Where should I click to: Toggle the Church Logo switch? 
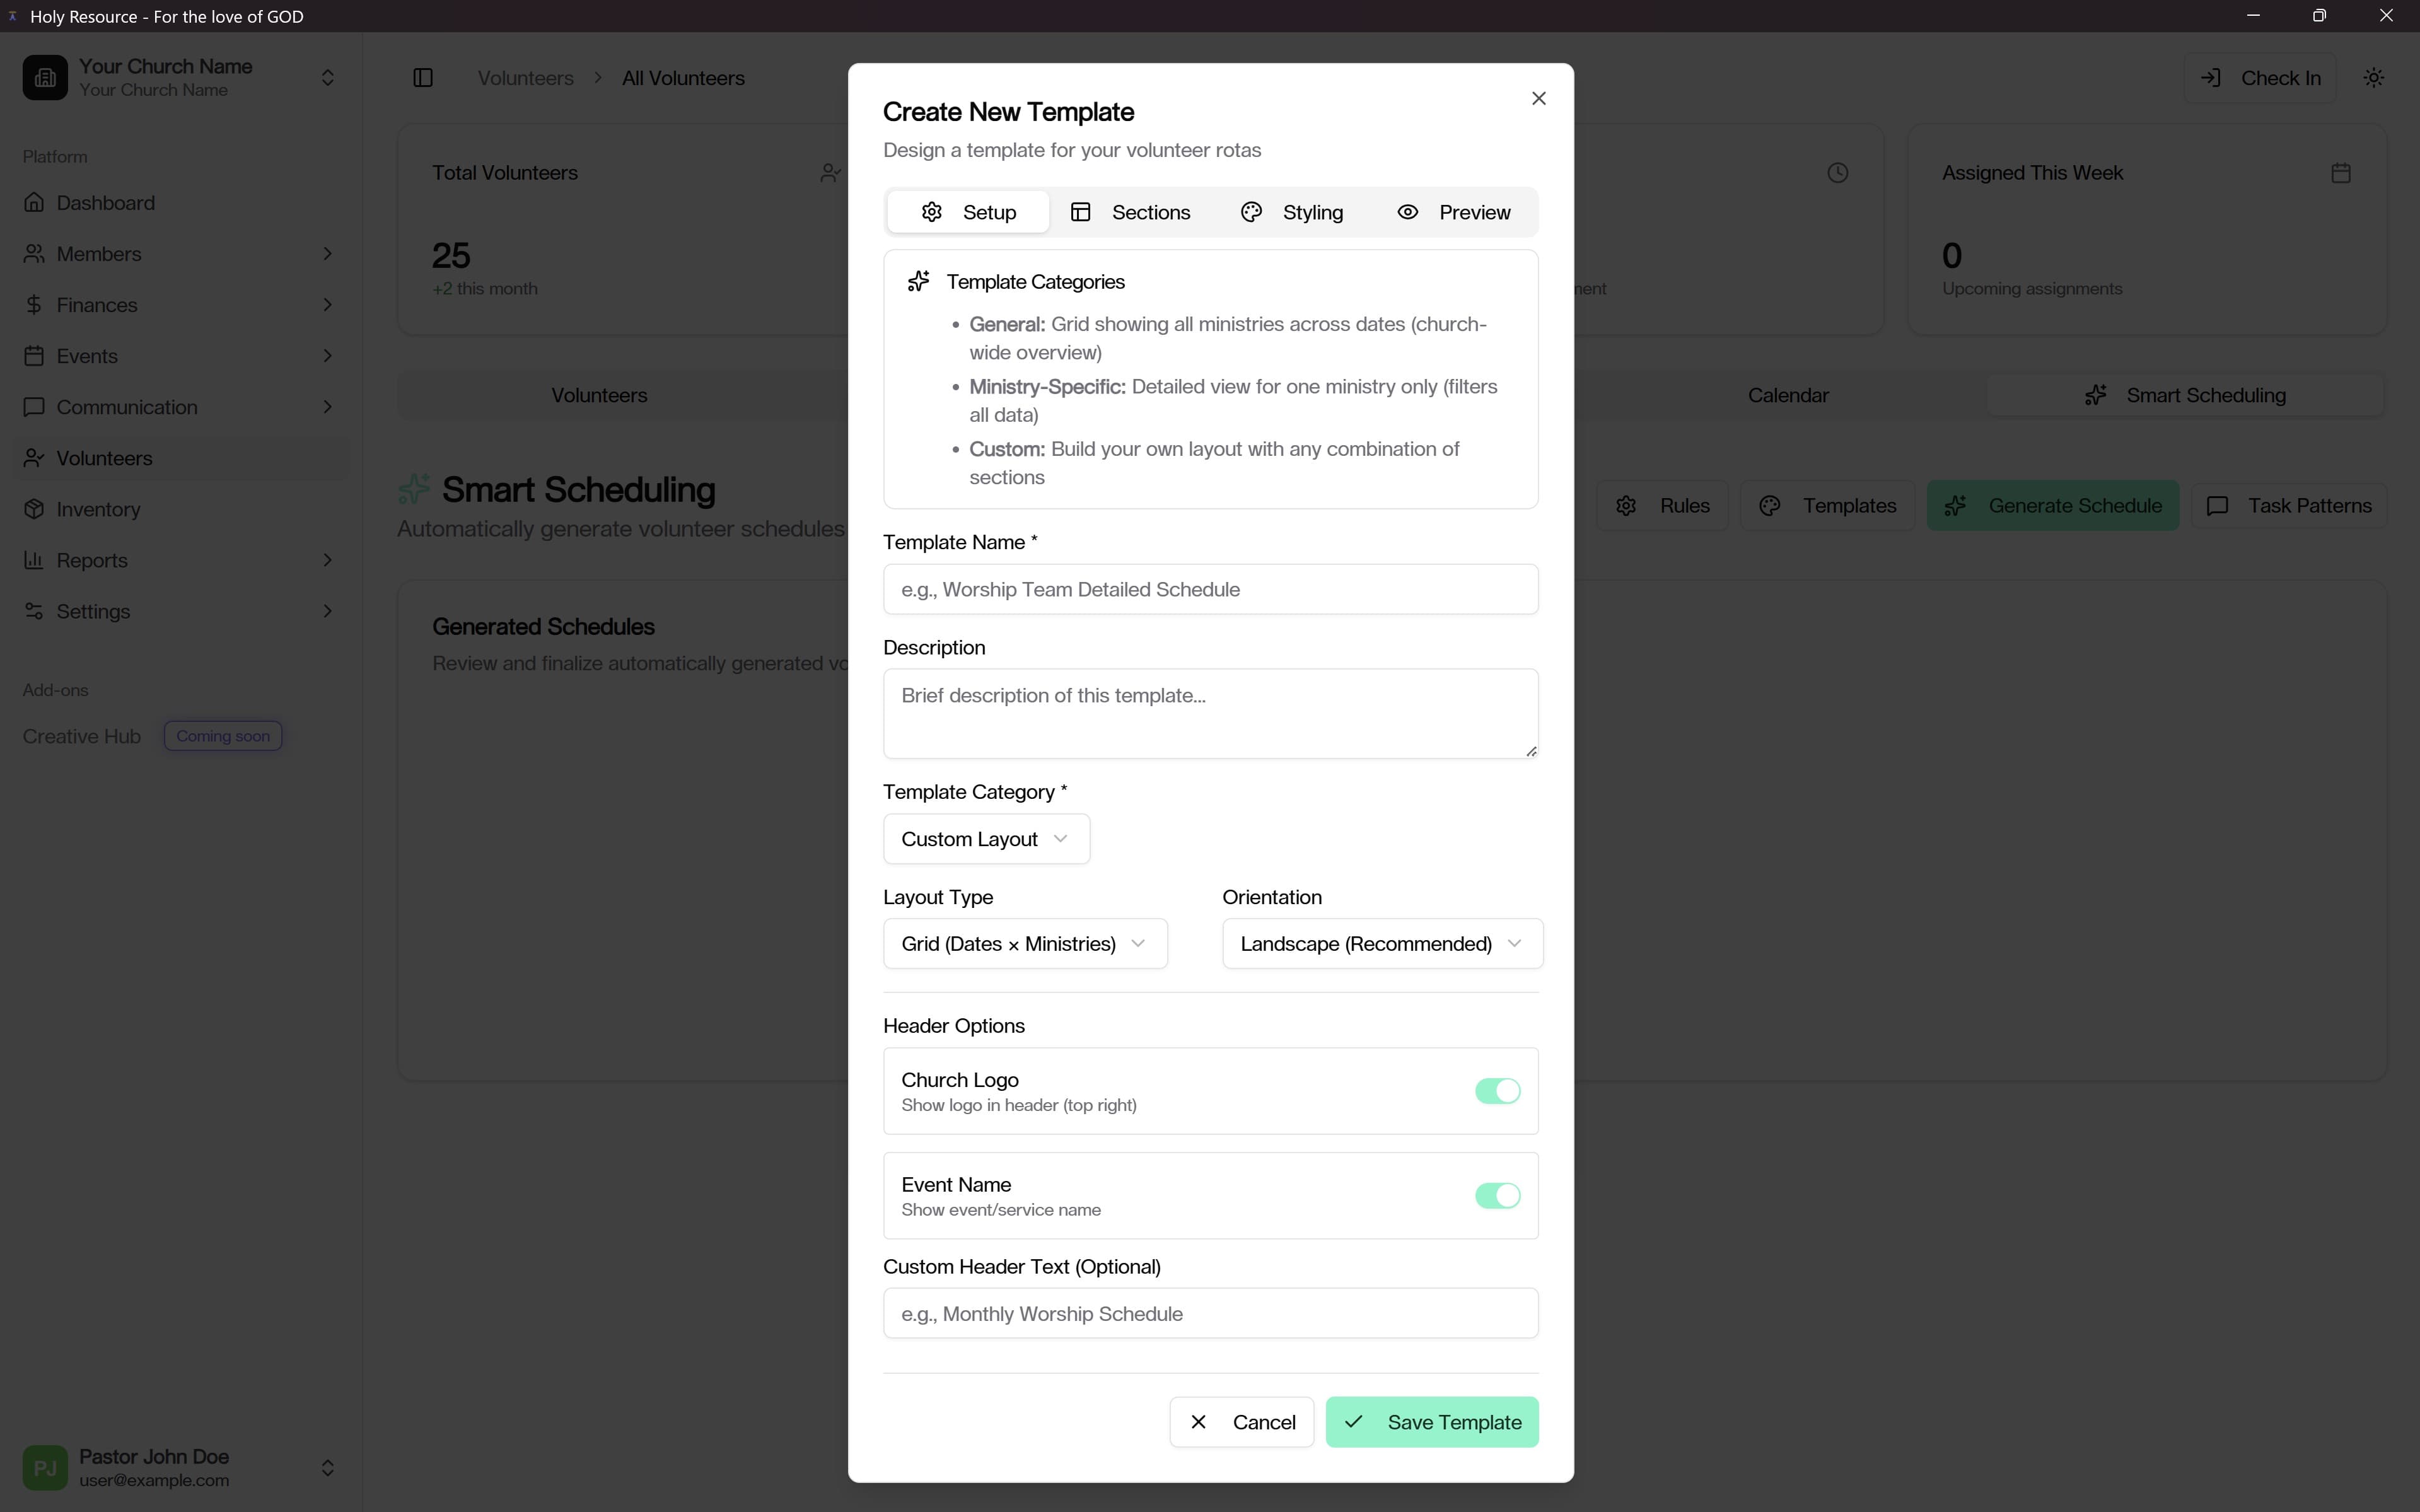tap(1497, 1091)
